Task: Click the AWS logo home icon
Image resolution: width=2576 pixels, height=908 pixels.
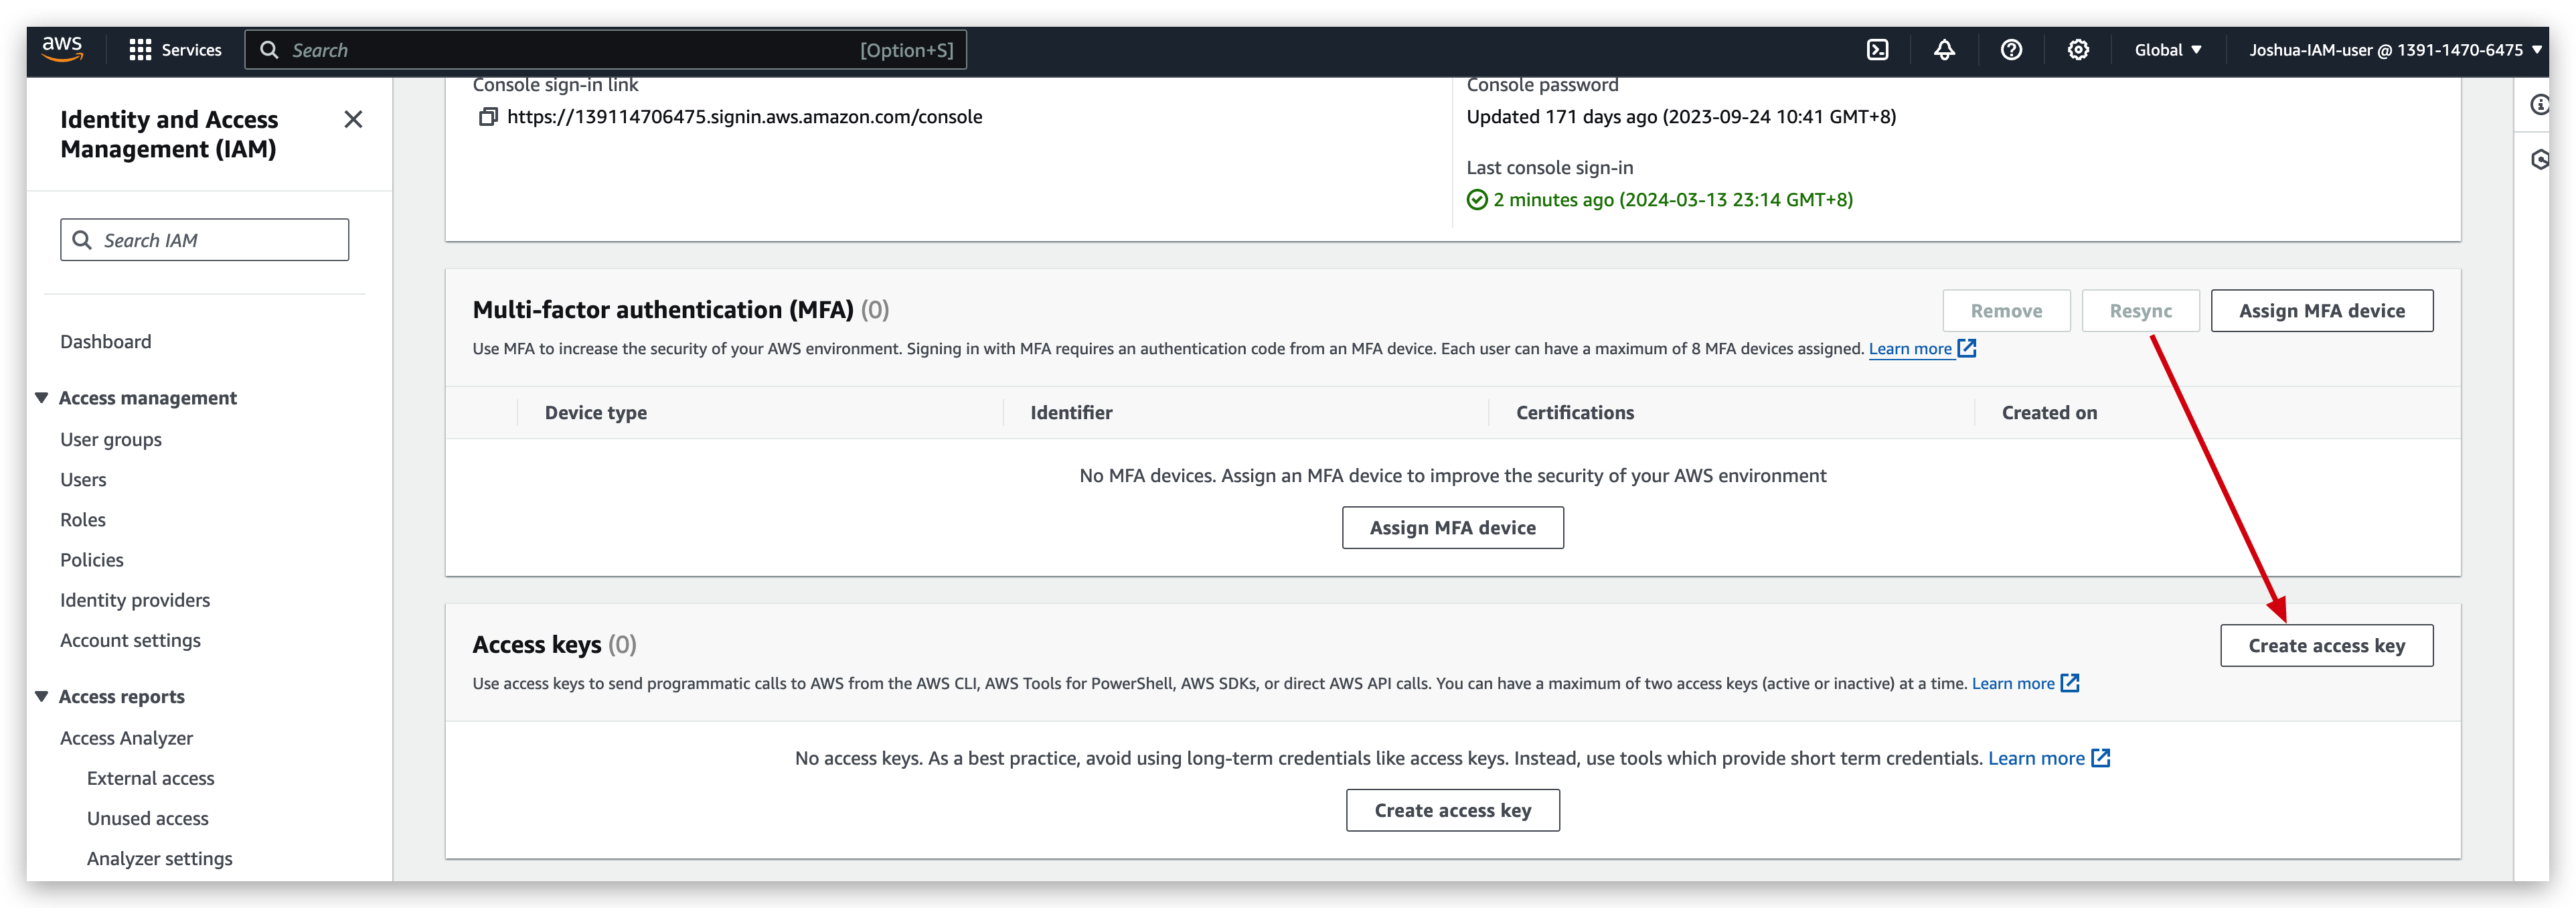Action: coord(62,49)
